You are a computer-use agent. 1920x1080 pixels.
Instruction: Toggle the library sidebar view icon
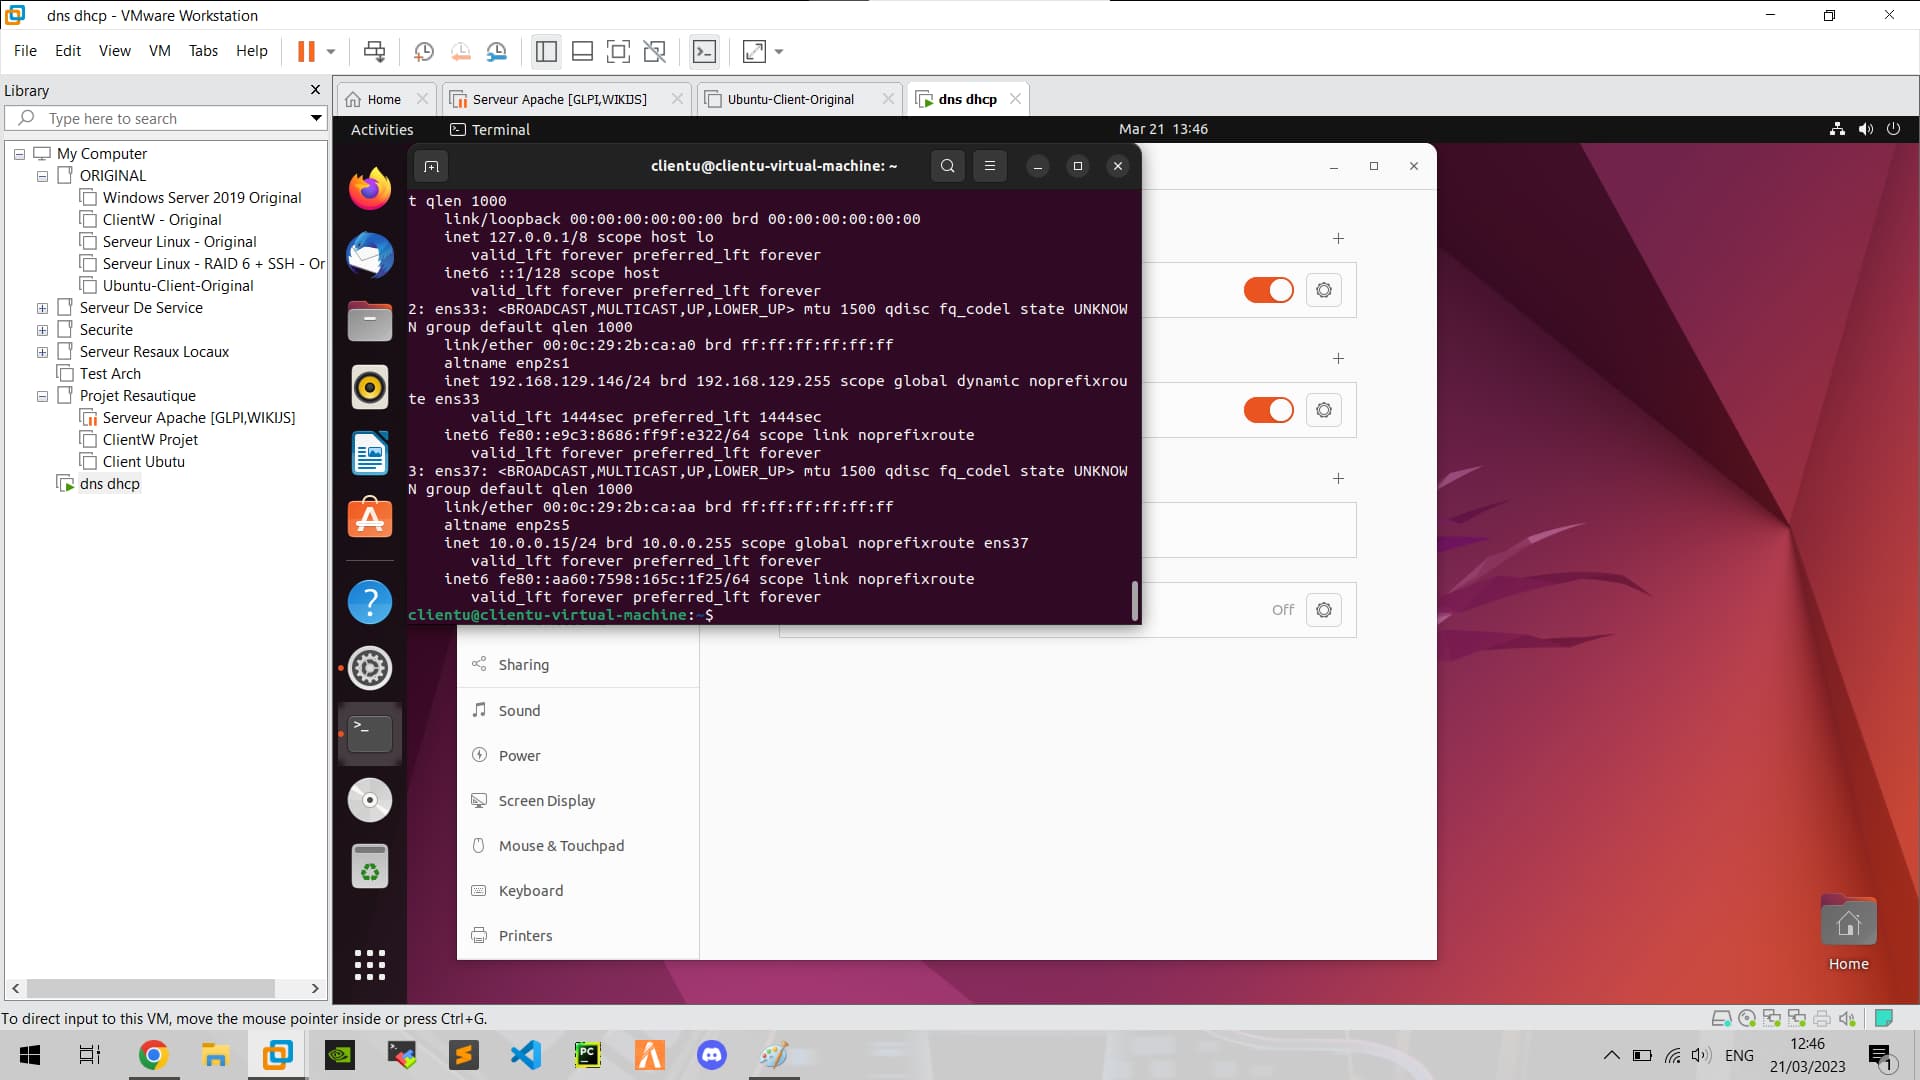click(x=546, y=51)
